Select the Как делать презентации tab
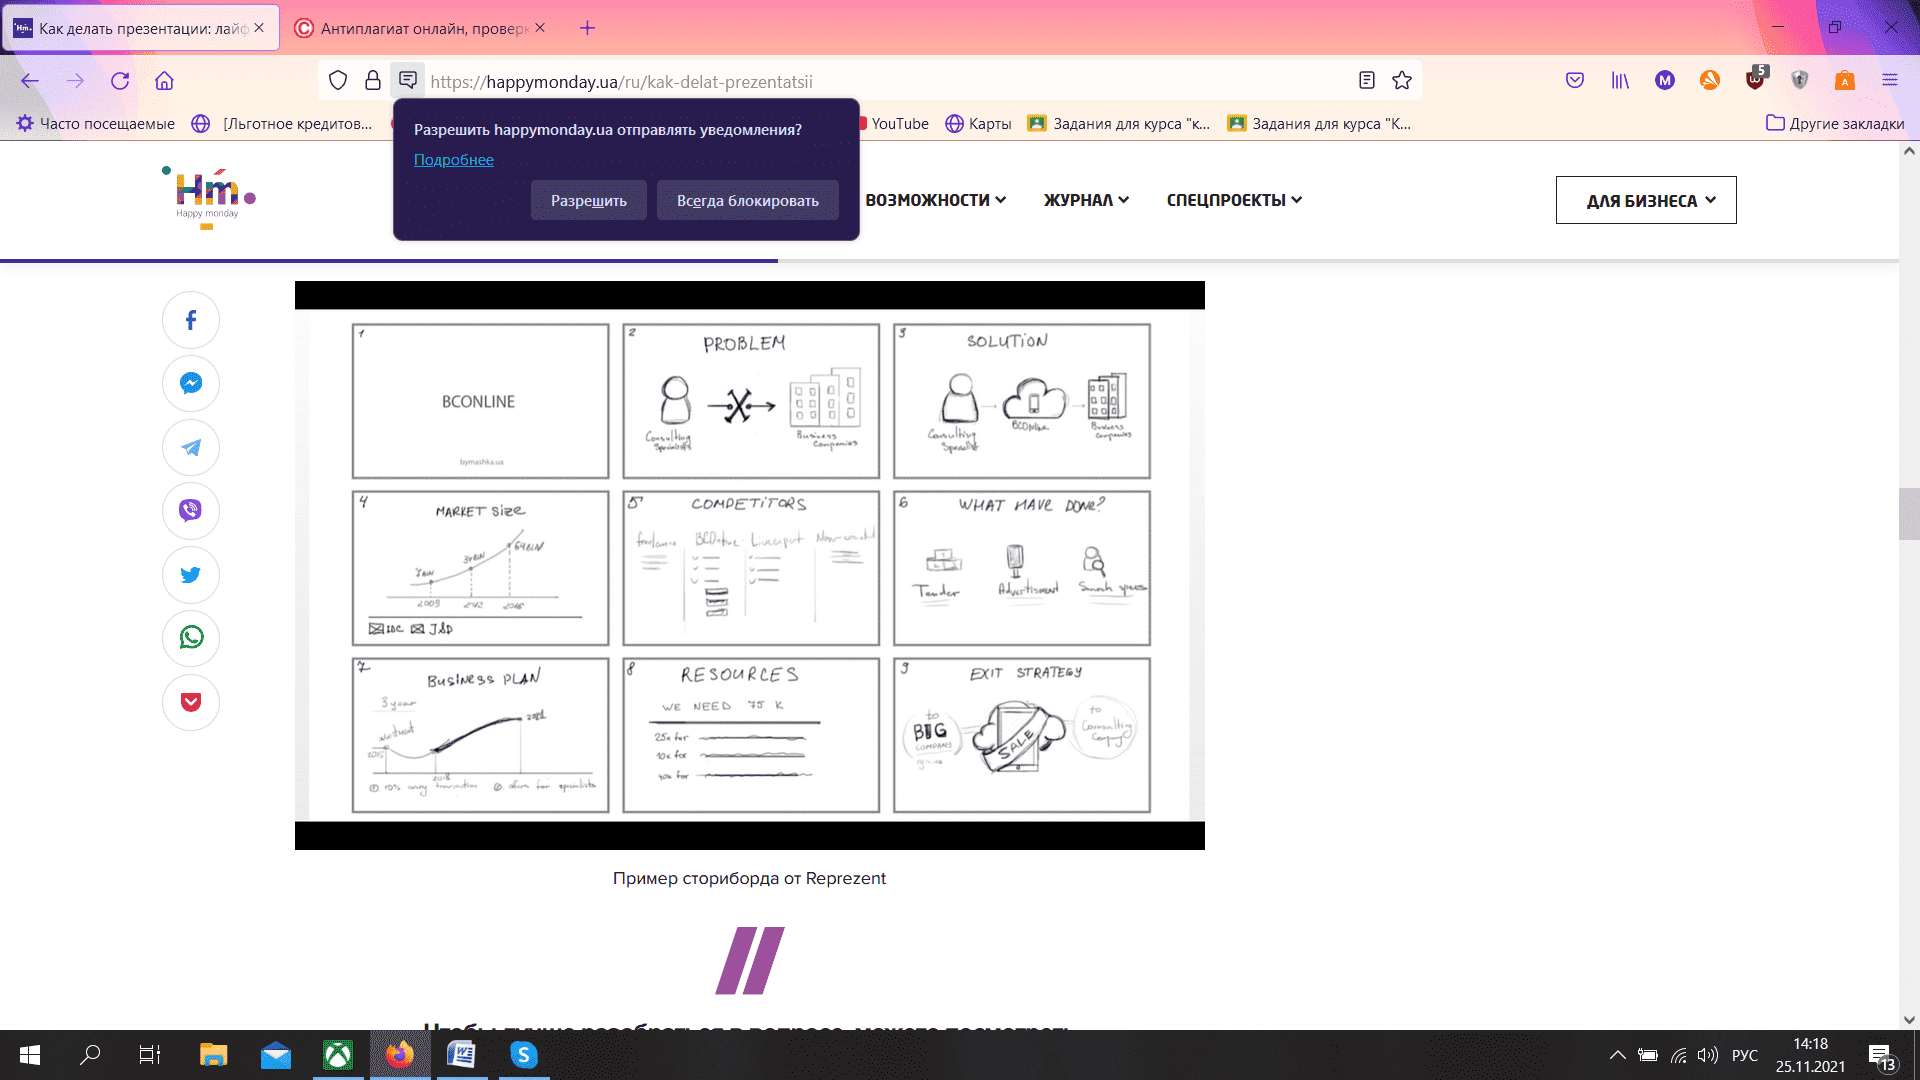The width and height of the screenshot is (1920, 1080). pos(140,28)
